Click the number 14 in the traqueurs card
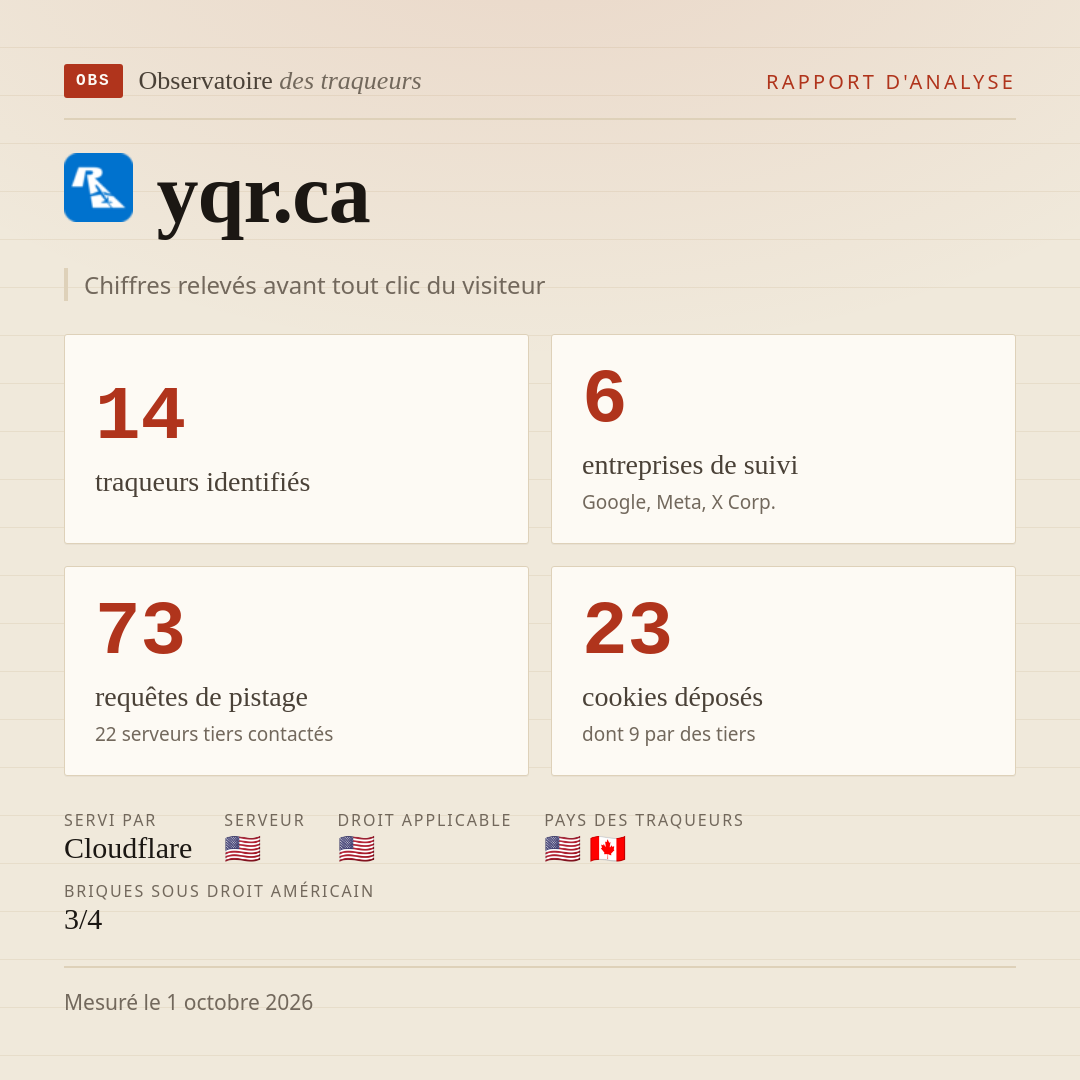The width and height of the screenshot is (1080, 1080). [141, 413]
